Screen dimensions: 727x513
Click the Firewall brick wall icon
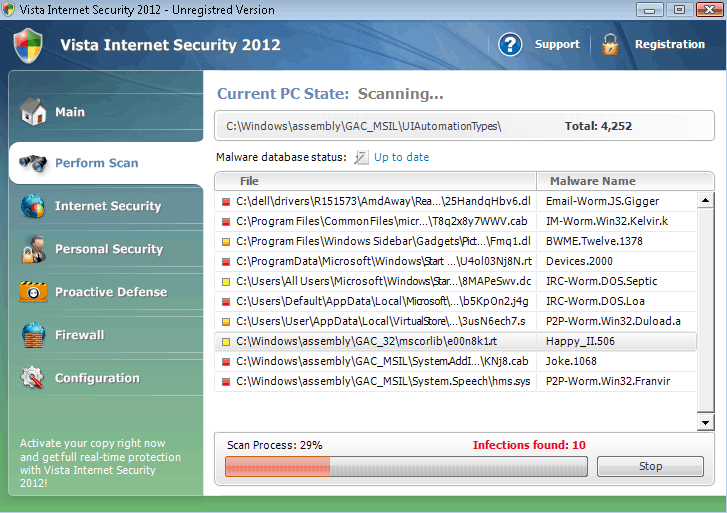click(33, 335)
